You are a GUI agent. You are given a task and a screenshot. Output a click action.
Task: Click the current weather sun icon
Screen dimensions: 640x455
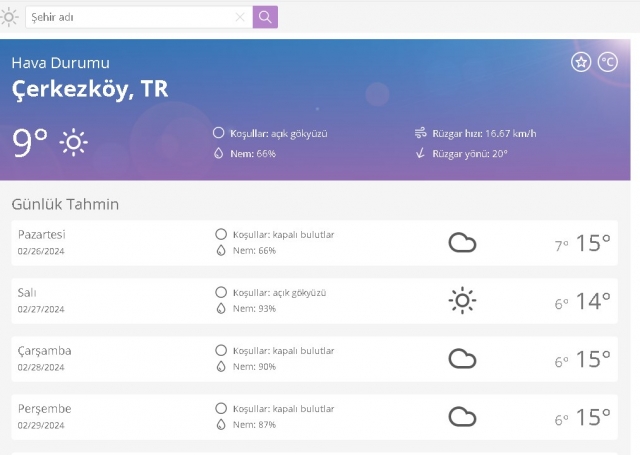73,143
